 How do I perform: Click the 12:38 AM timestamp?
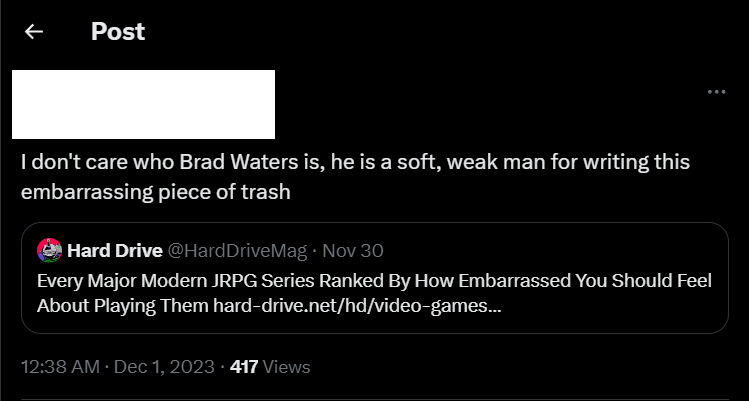tap(59, 367)
